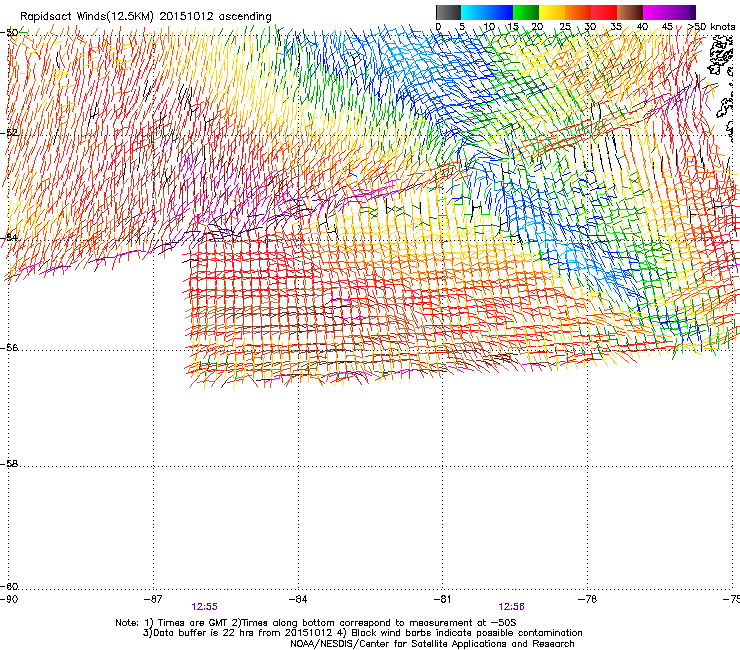The width and height of the screenshot is (740, 650).
Task: Click the yellow 20-25 knots legend color
Action: 552,12
